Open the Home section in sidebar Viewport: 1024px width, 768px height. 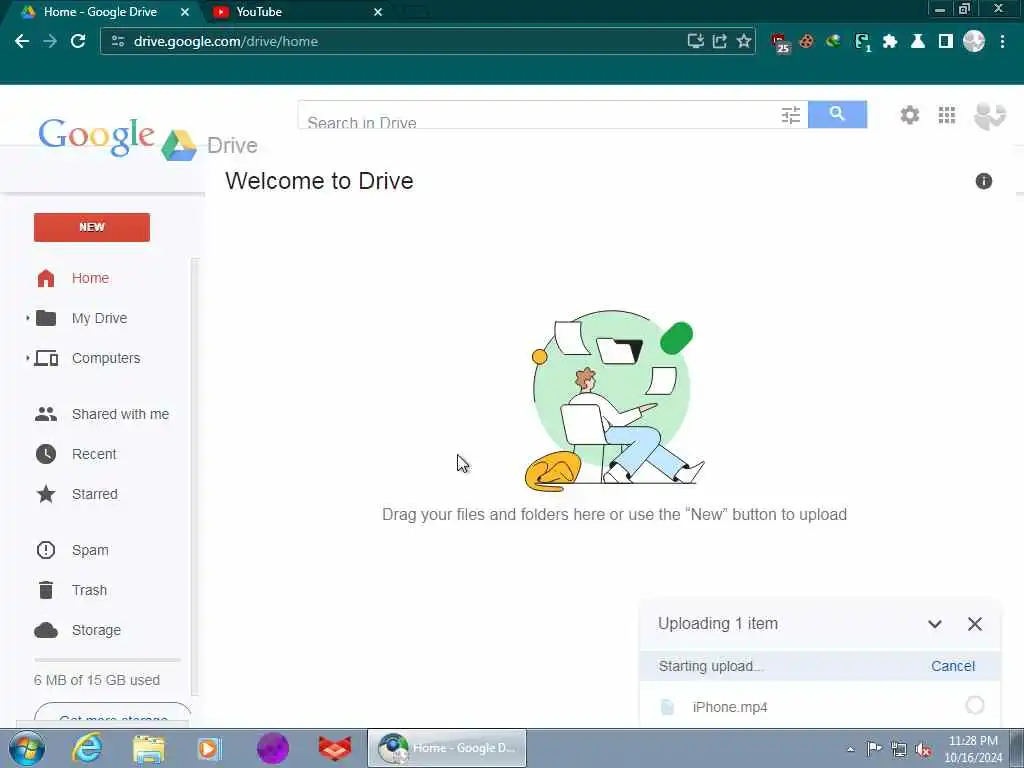click(90, 278)
